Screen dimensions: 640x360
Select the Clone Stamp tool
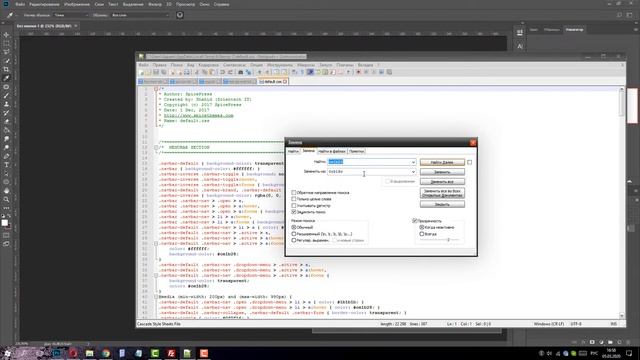[x=6, y=104]
